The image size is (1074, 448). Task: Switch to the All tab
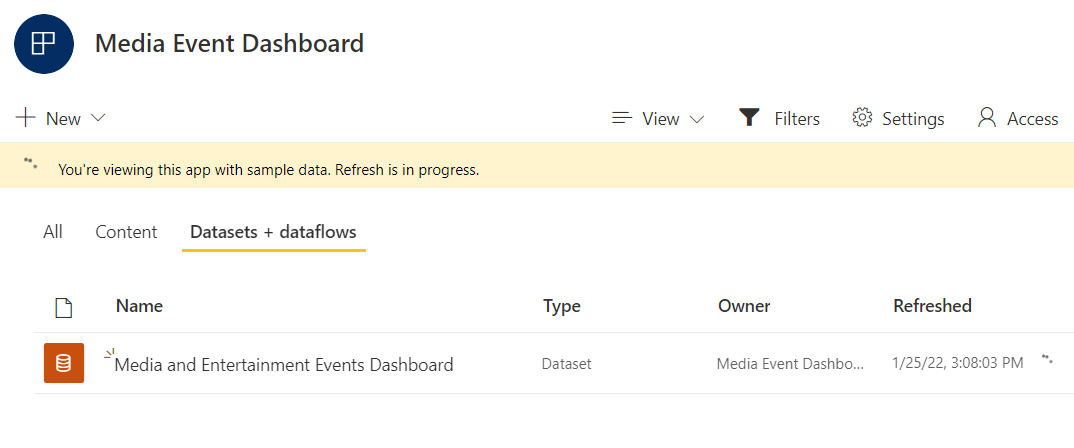53,232
